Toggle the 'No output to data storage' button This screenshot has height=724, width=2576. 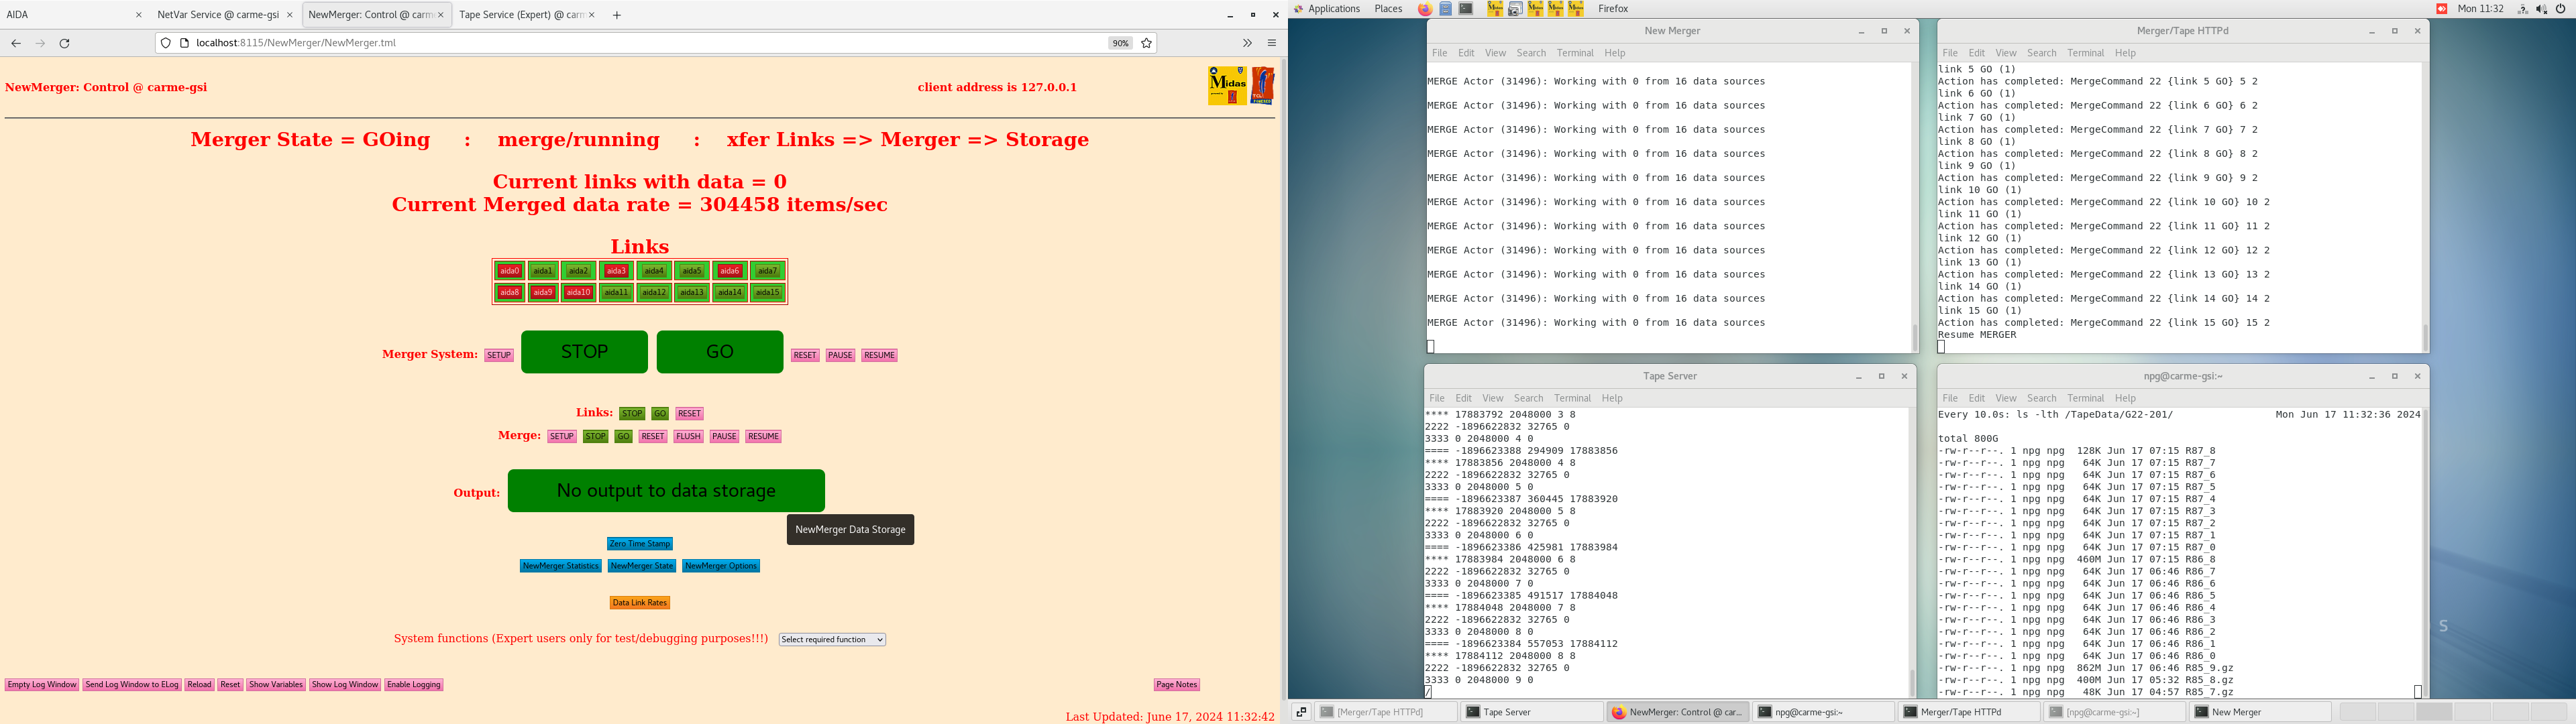(x=666, y=491)
